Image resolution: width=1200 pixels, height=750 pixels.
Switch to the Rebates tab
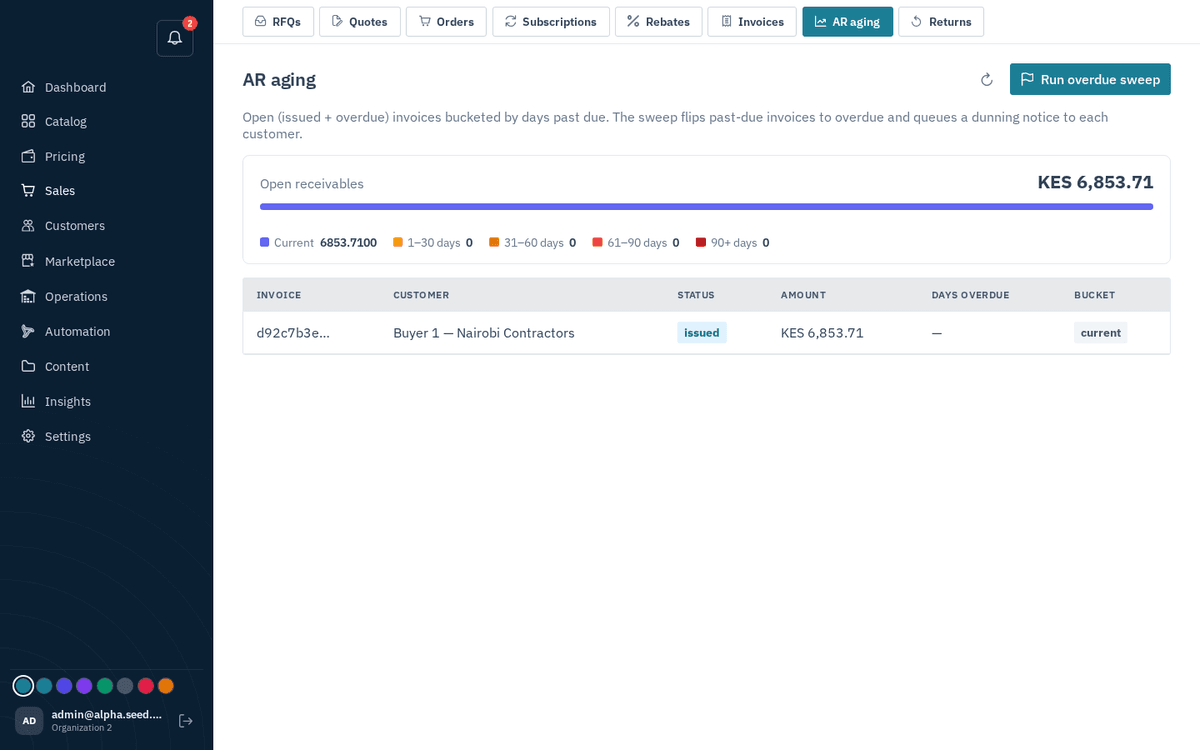659,22
